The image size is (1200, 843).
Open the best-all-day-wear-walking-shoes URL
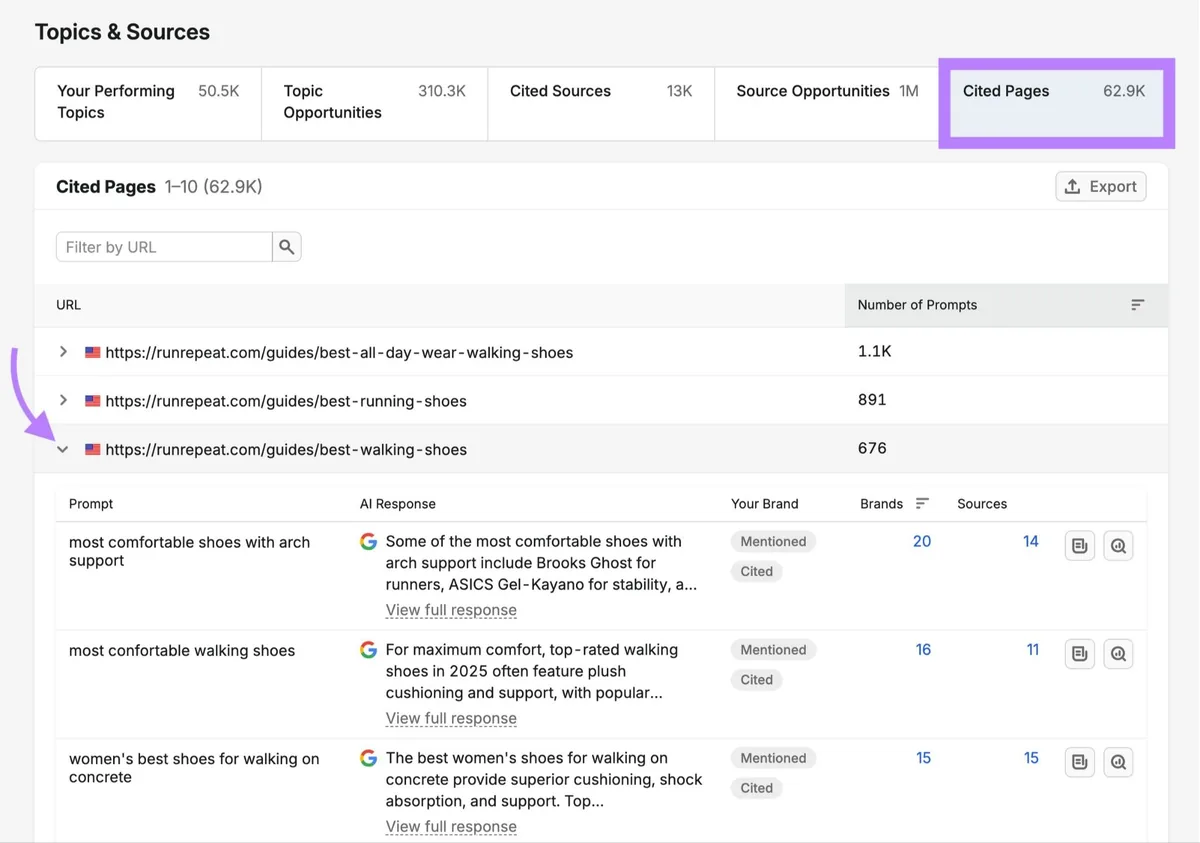(x=339, y=352)
